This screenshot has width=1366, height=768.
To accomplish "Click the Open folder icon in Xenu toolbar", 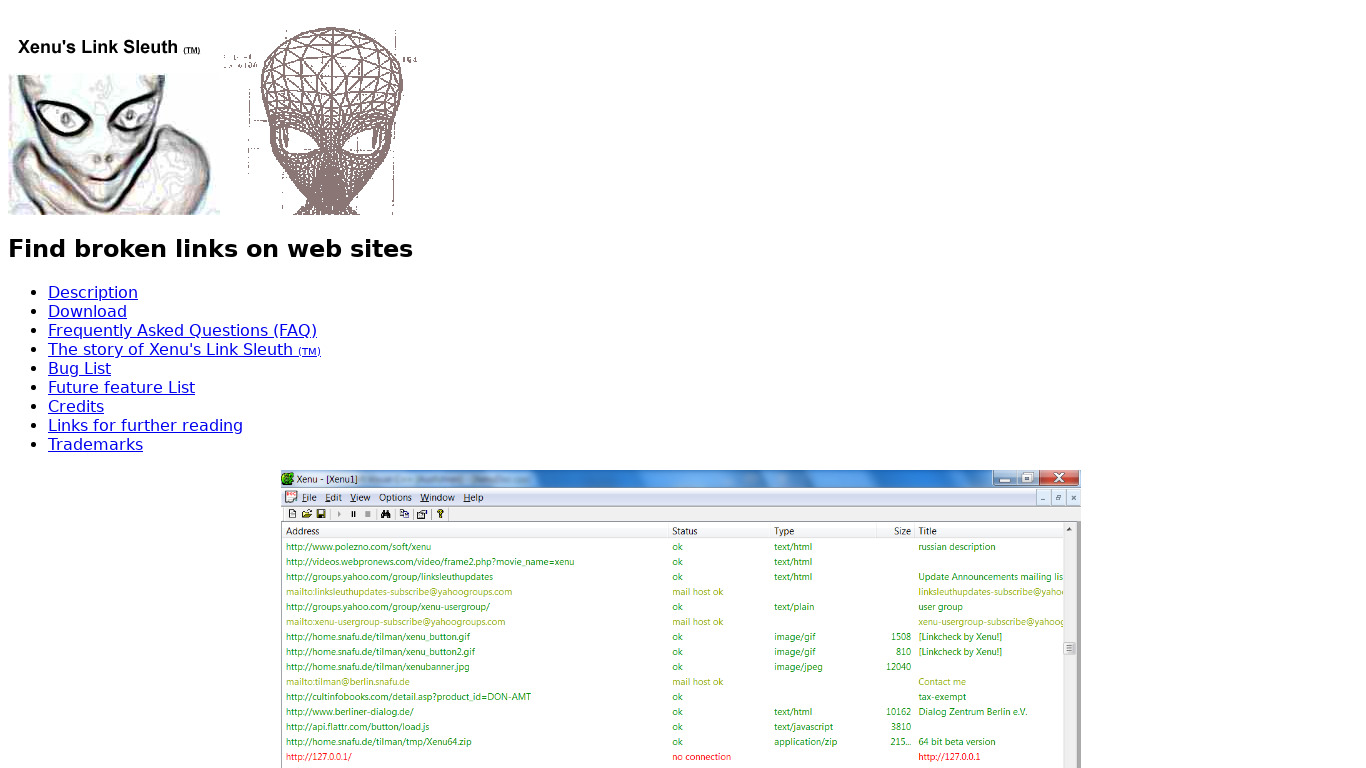I will point(307,514).
